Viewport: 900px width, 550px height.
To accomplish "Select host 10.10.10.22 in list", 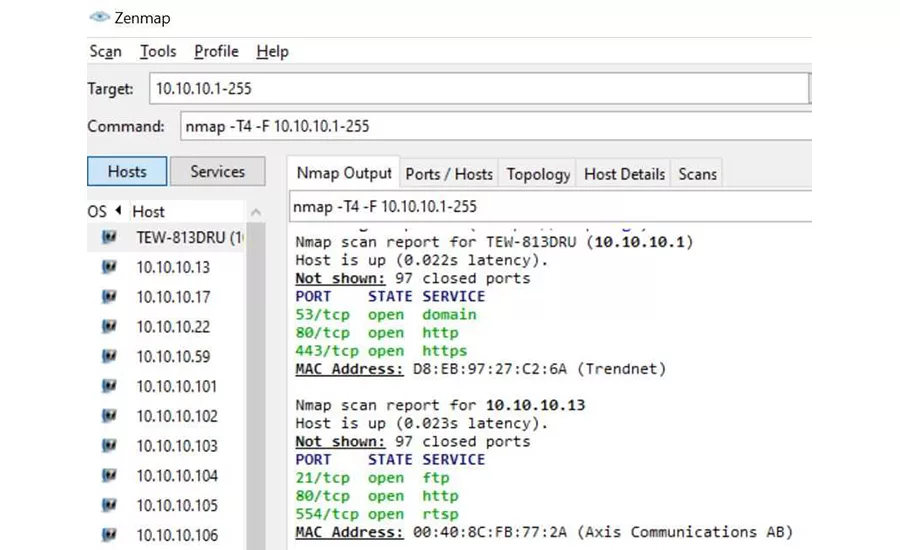I will click(173, 327).
